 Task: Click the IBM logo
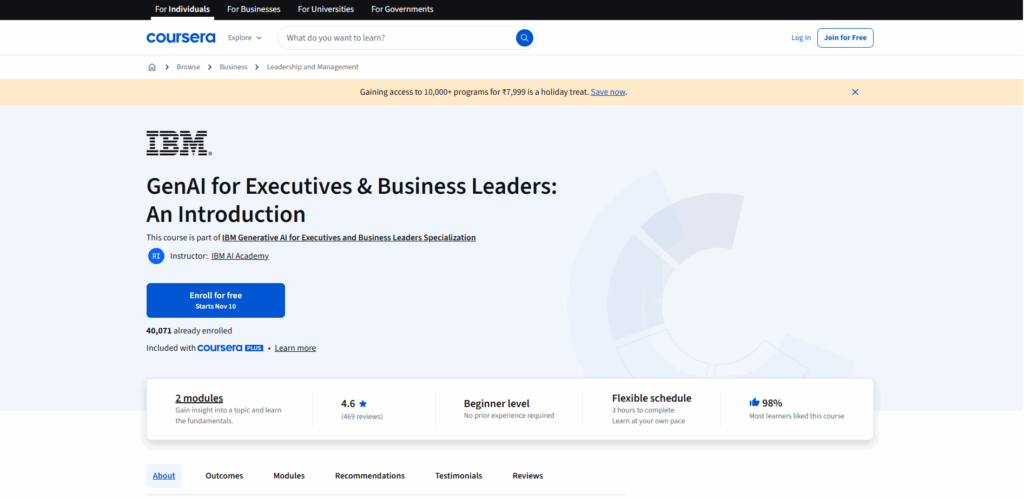178,143
